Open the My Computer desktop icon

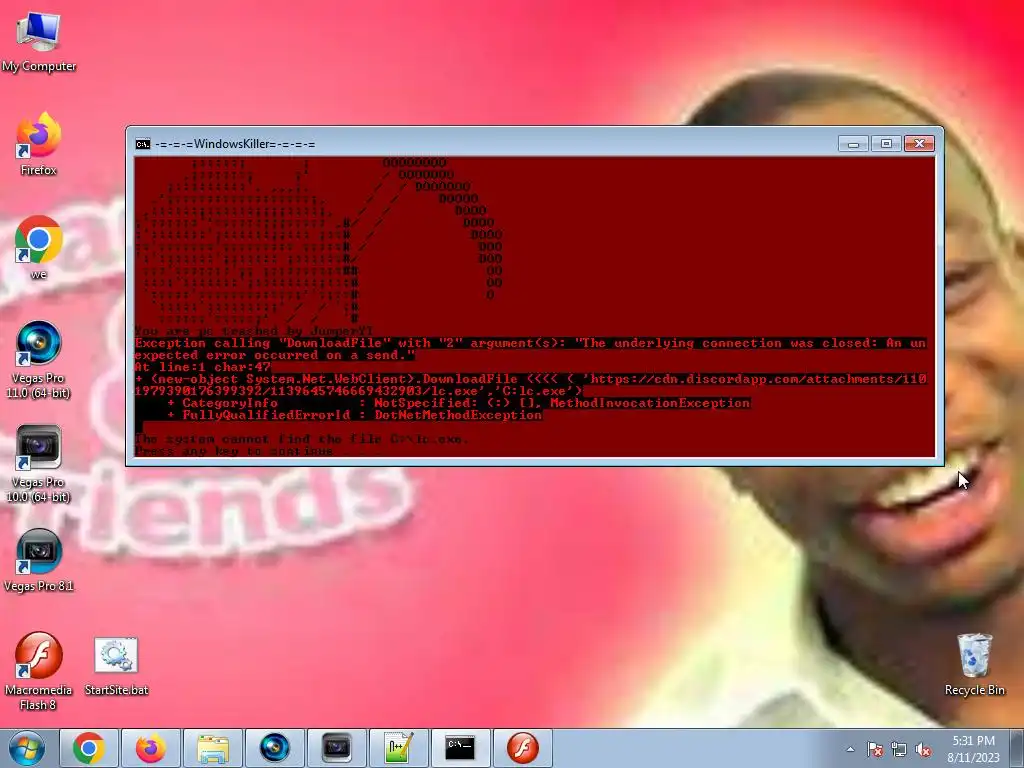tap(39, 40)
